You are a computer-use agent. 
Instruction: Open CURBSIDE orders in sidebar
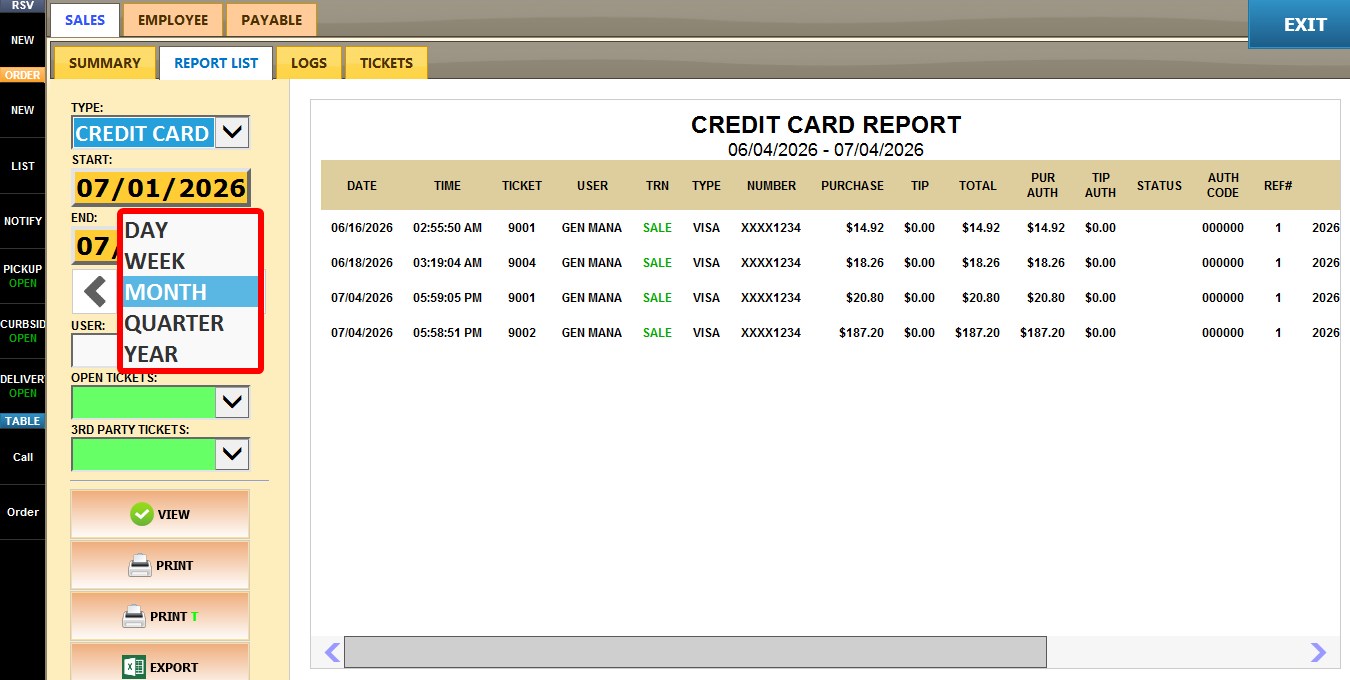pos(22,331)
